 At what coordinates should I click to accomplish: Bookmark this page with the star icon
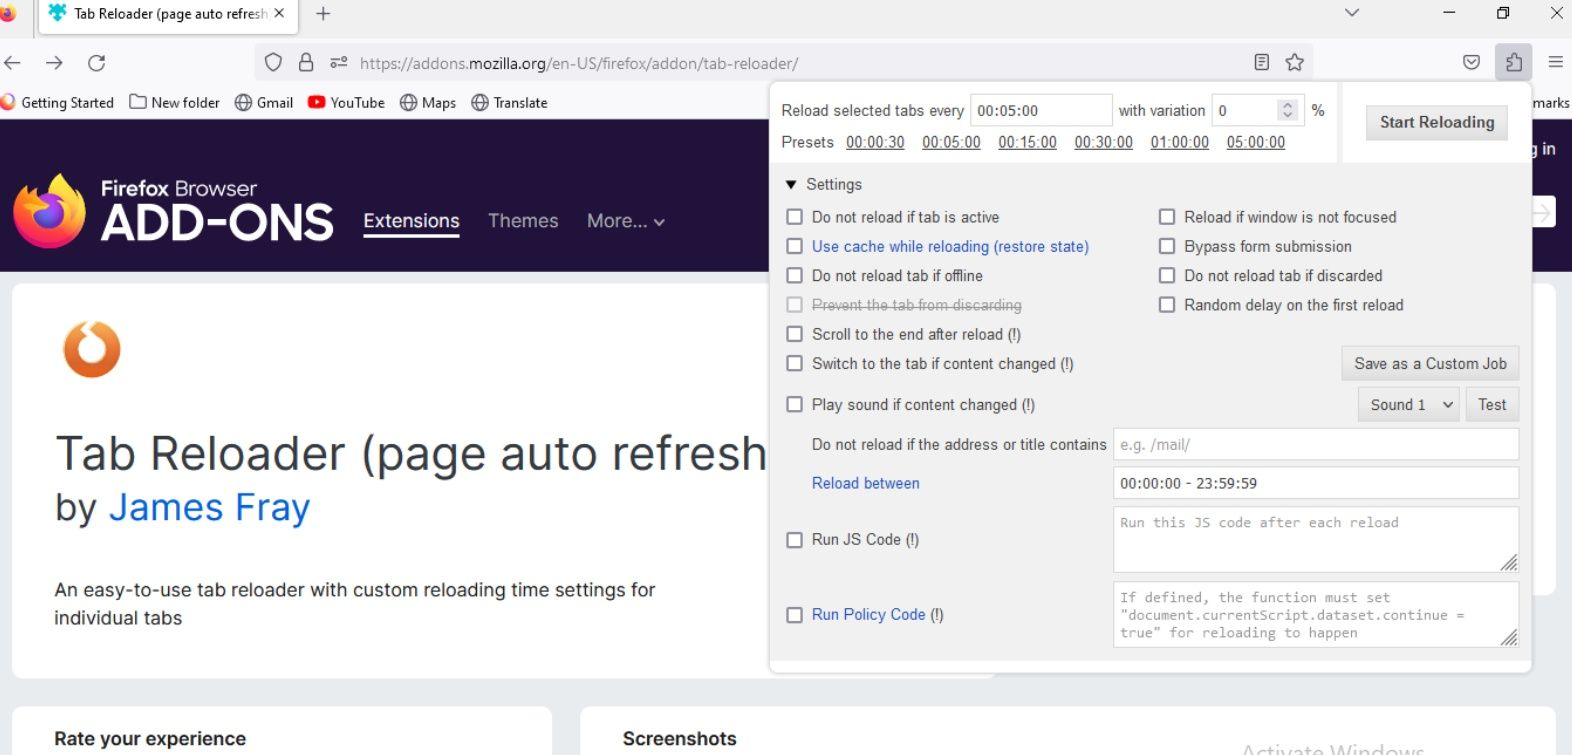coord(1294,62)
